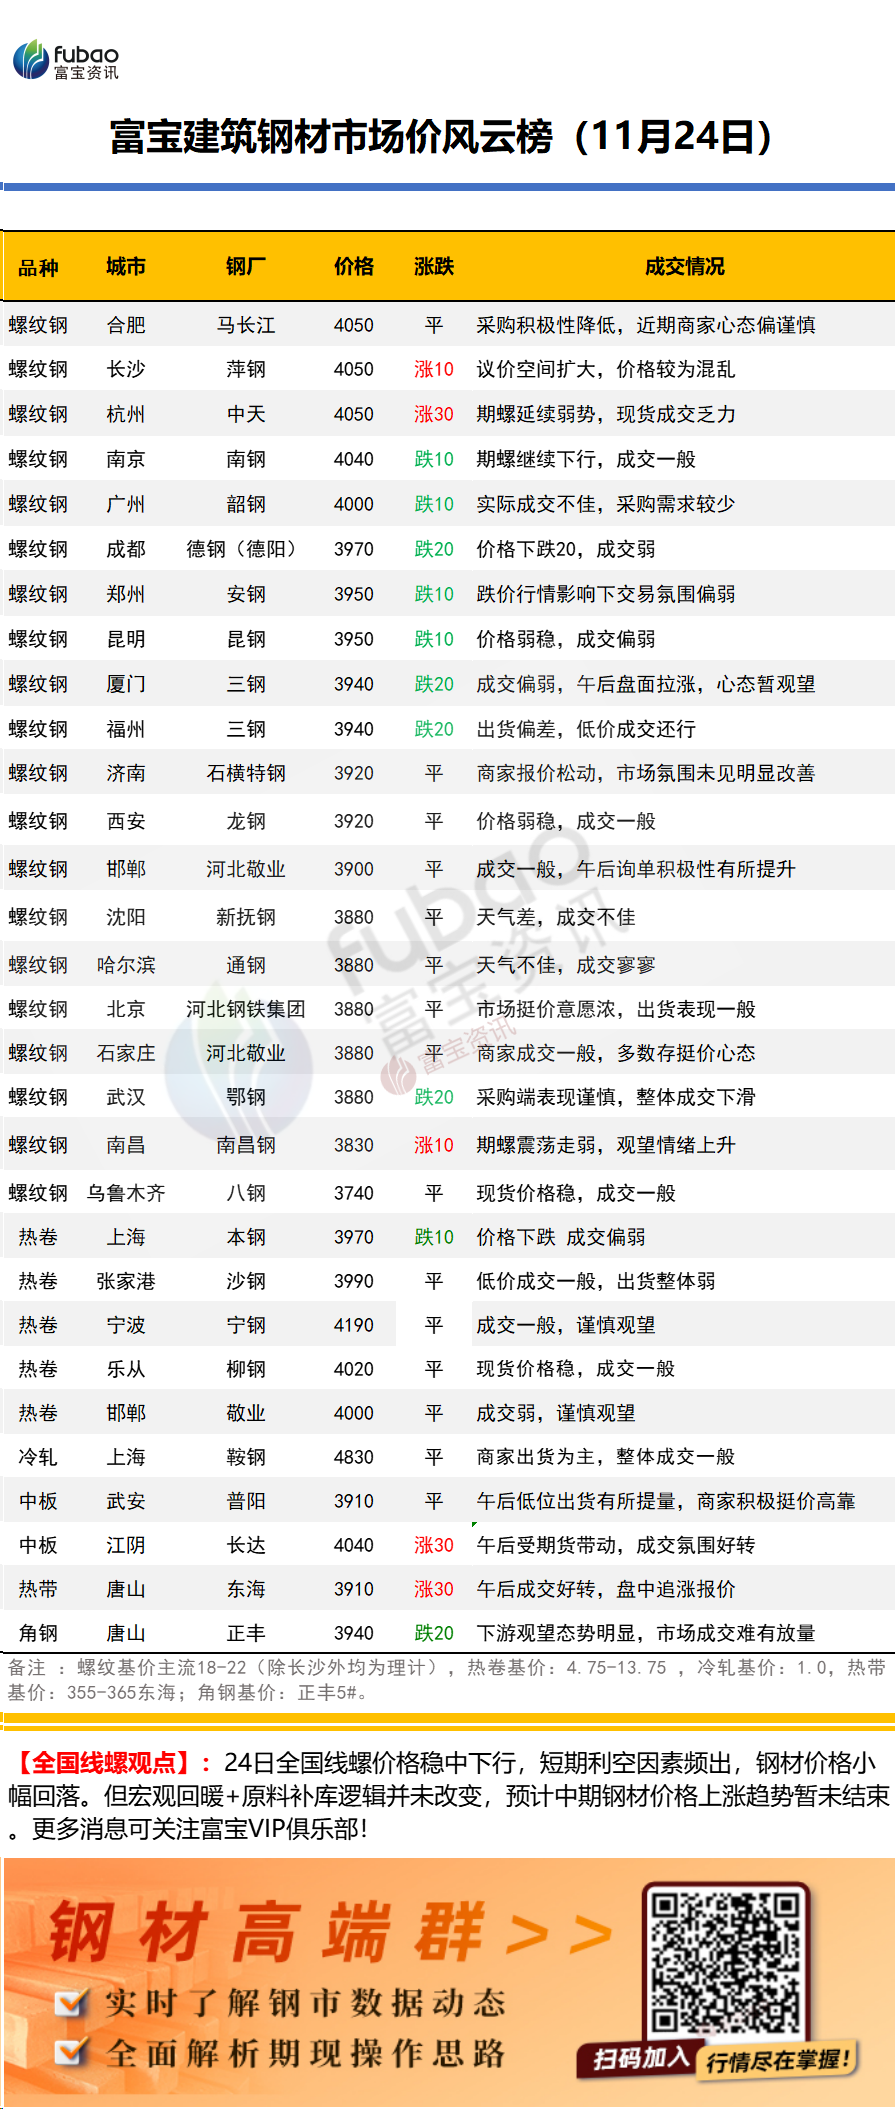This screenshot has width=895, height=2109.
Task: Click the 鞍钢 price 4830
Action: click(x=354, y=1457)
